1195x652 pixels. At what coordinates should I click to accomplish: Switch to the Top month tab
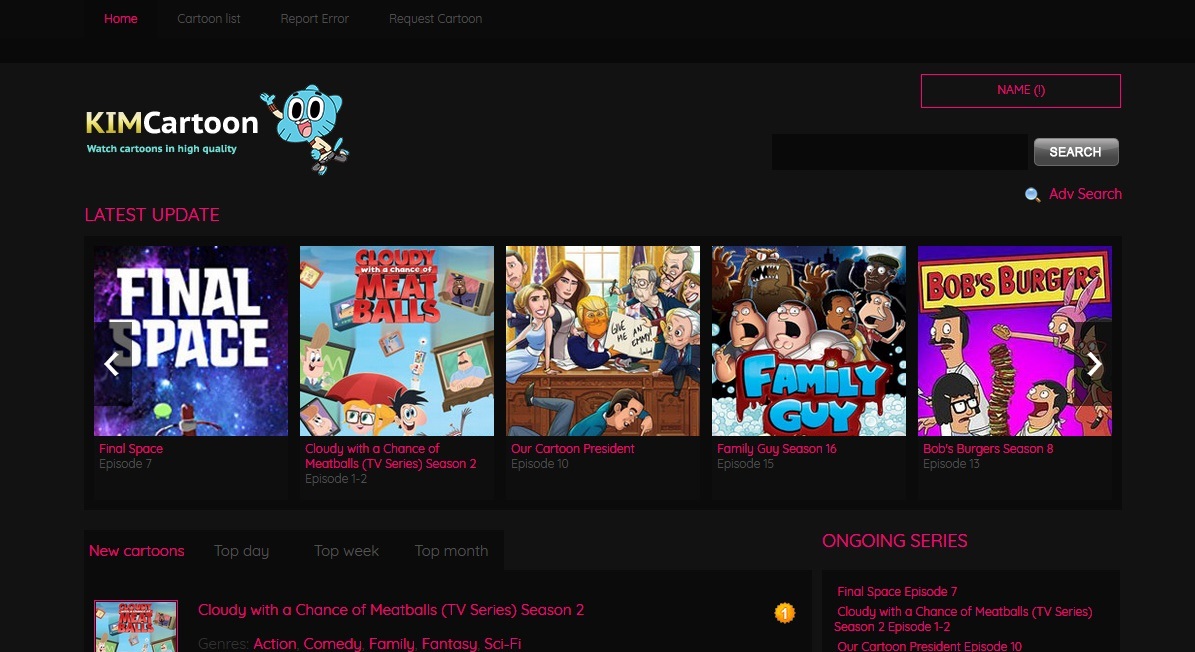coord(451,551)
